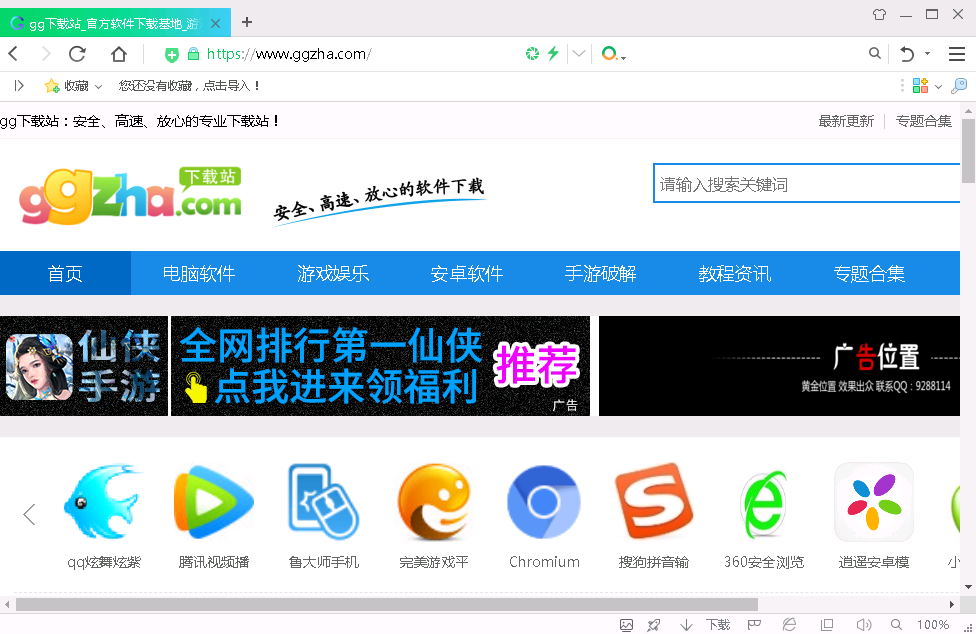Image resolution: width=976 pixels, height=634 pixels.
Task: Open the 安卓软件 navigation item
Action: (x=467, y=273)
